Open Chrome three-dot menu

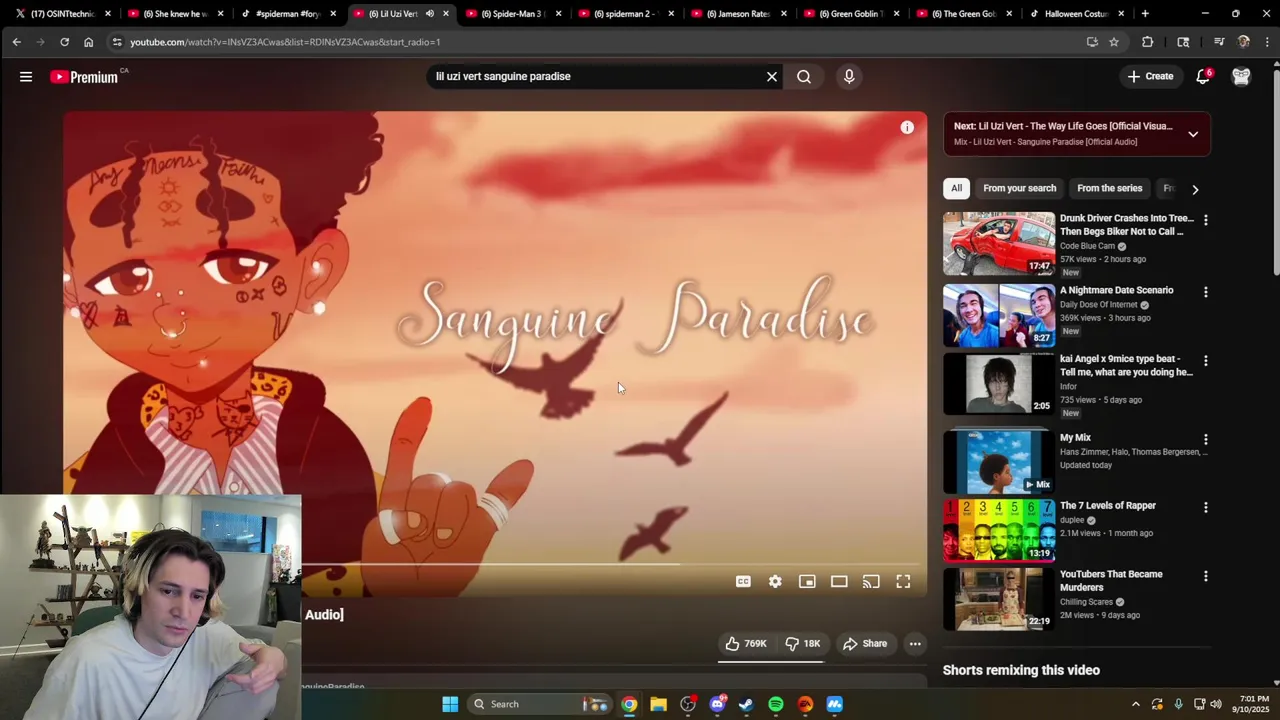tap(1267, 42)
